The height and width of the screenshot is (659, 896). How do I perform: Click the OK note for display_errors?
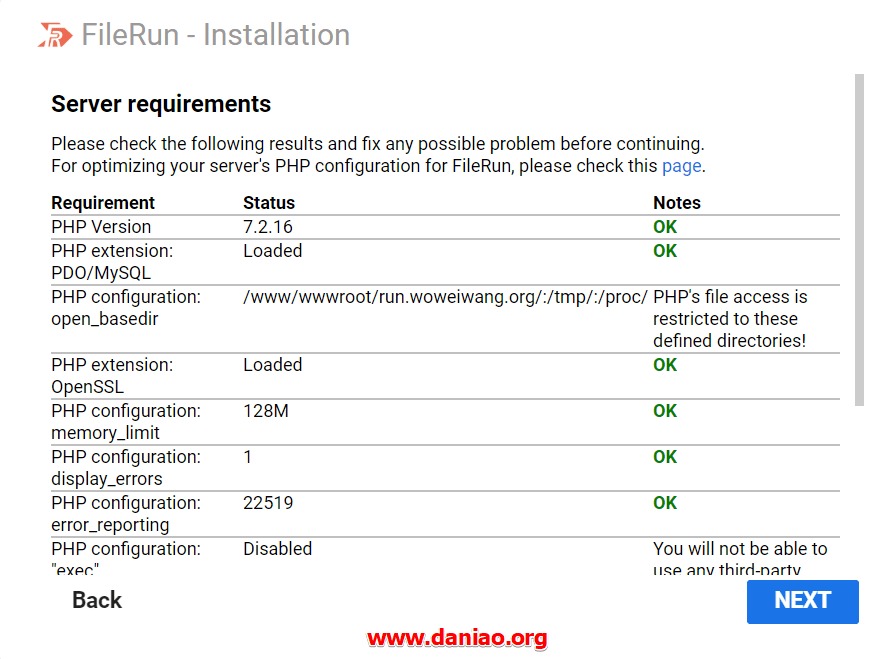665,457
